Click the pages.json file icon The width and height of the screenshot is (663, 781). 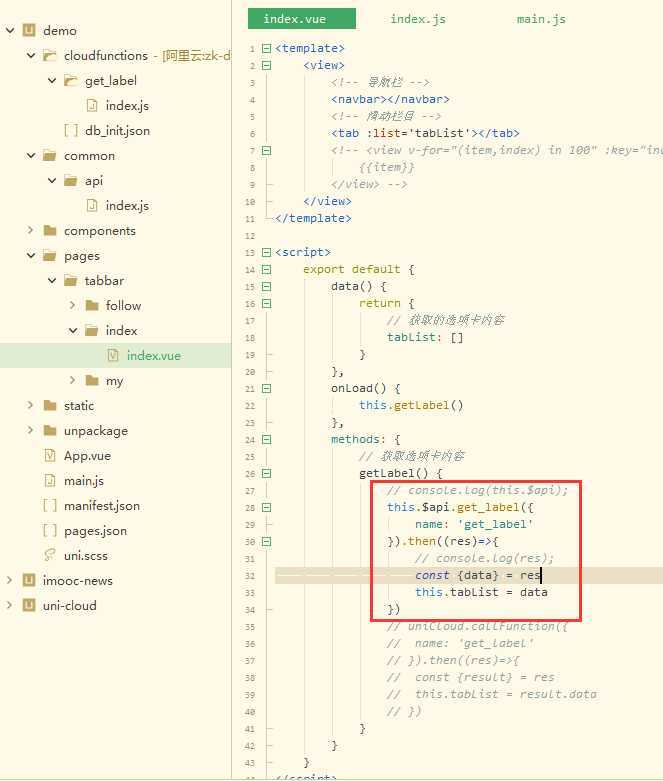50,530
